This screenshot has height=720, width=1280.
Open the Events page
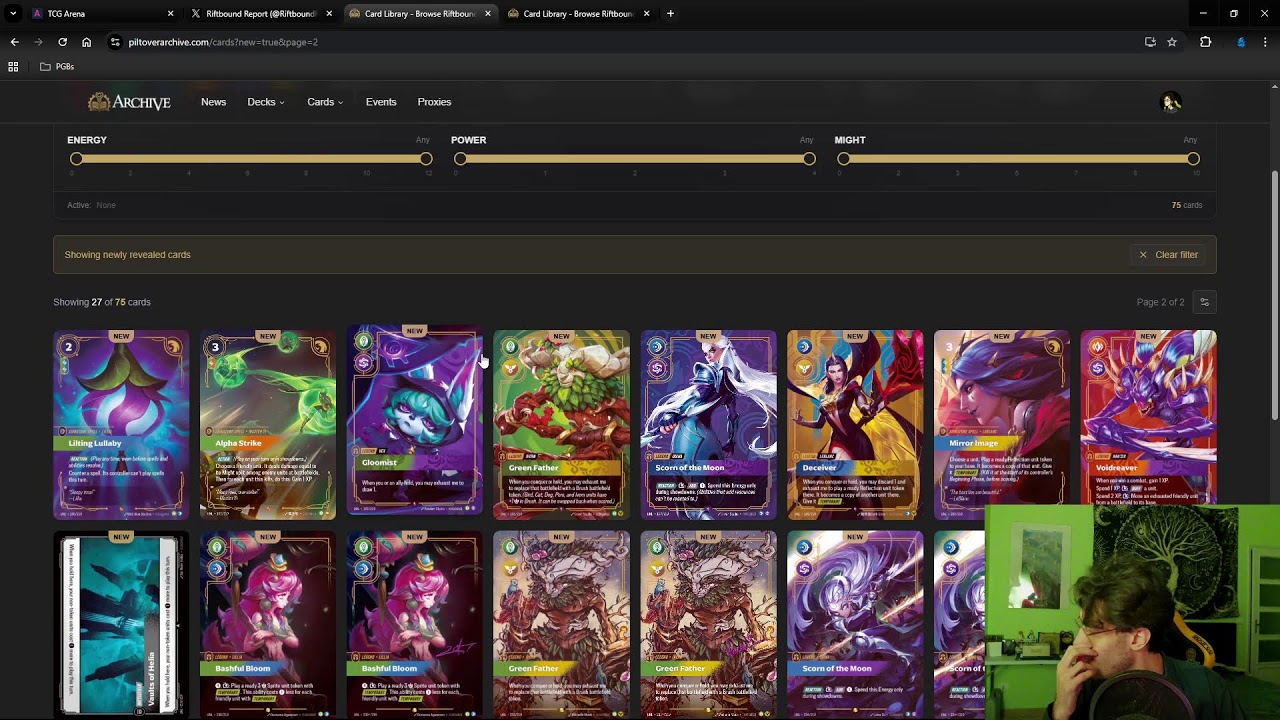(381, 102)
